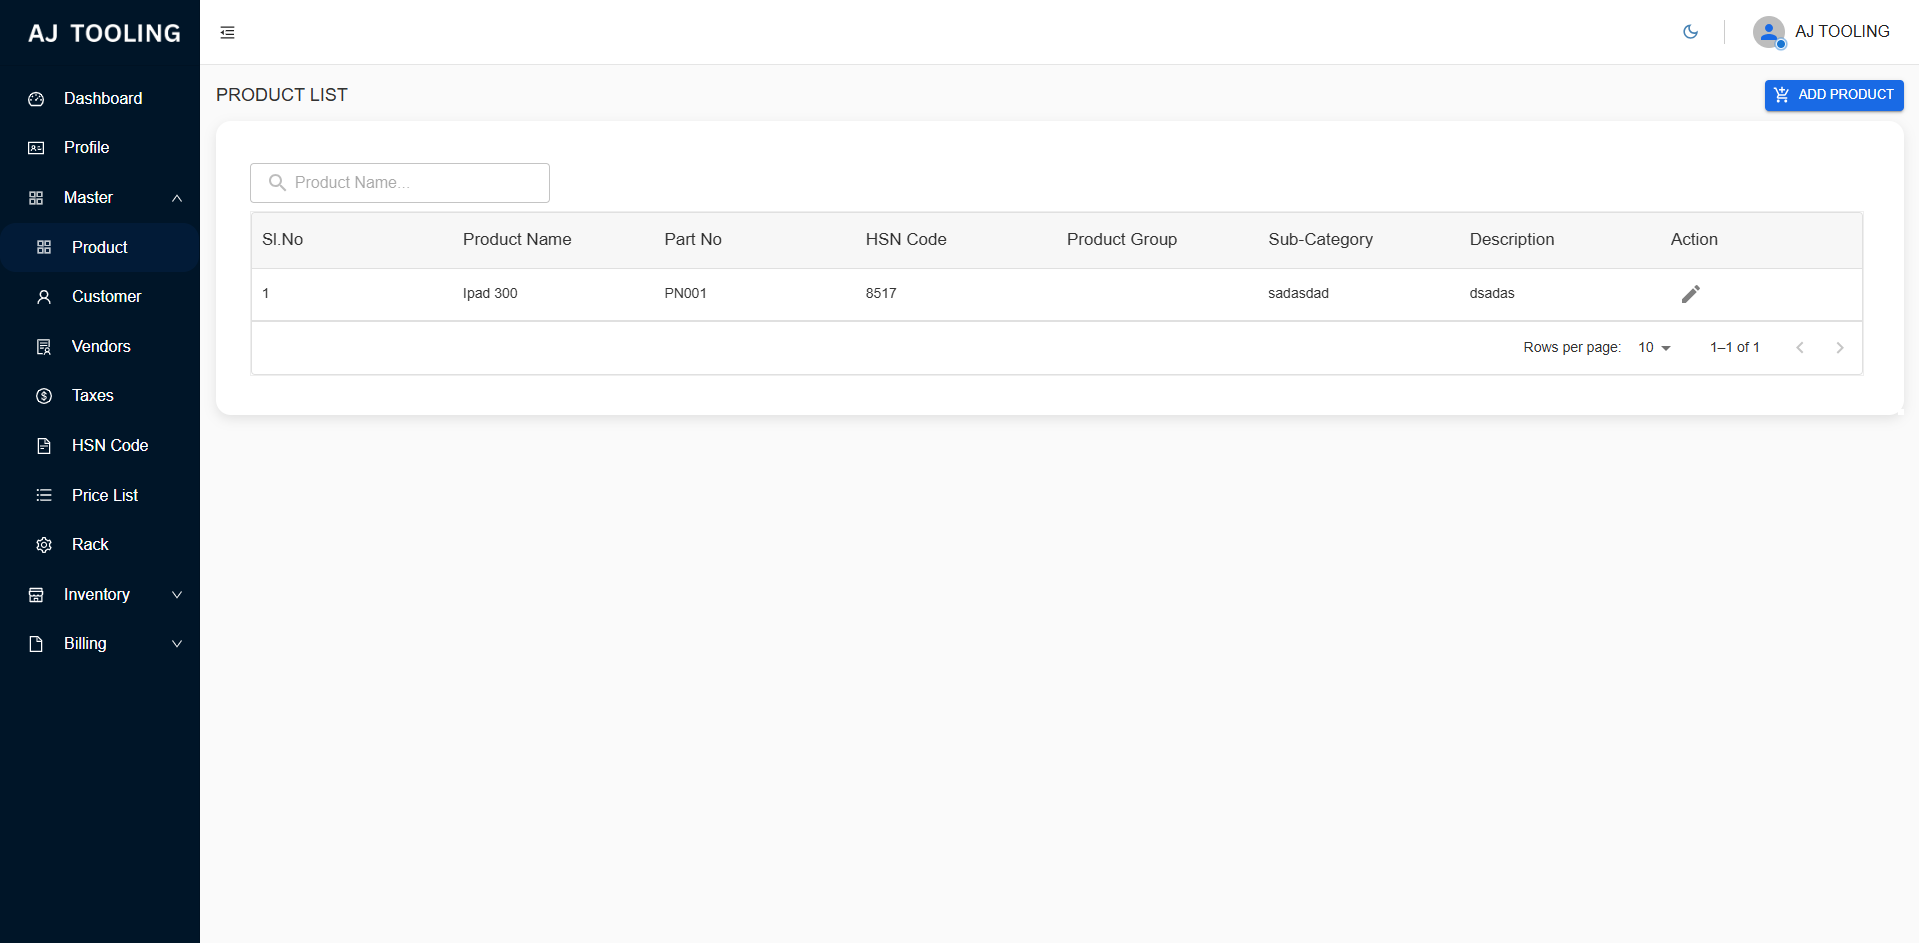Expand the Billing menu chevron
Screen dimensions: 1919x943
(x=177, y=644)
